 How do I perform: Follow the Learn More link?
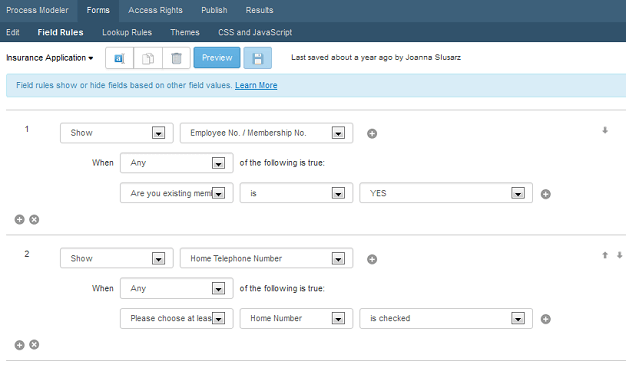256,85
